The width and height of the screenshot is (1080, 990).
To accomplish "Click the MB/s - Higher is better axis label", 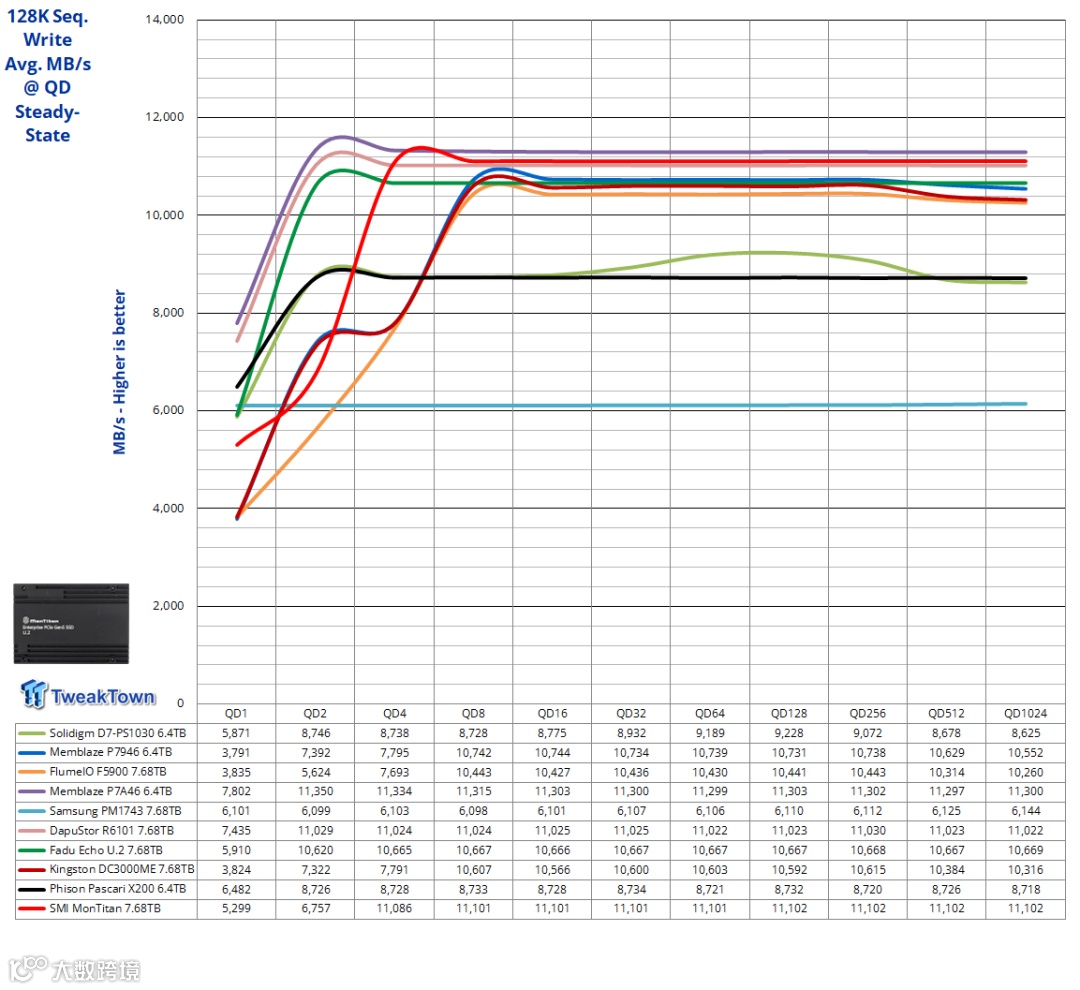I will point(120,372).
